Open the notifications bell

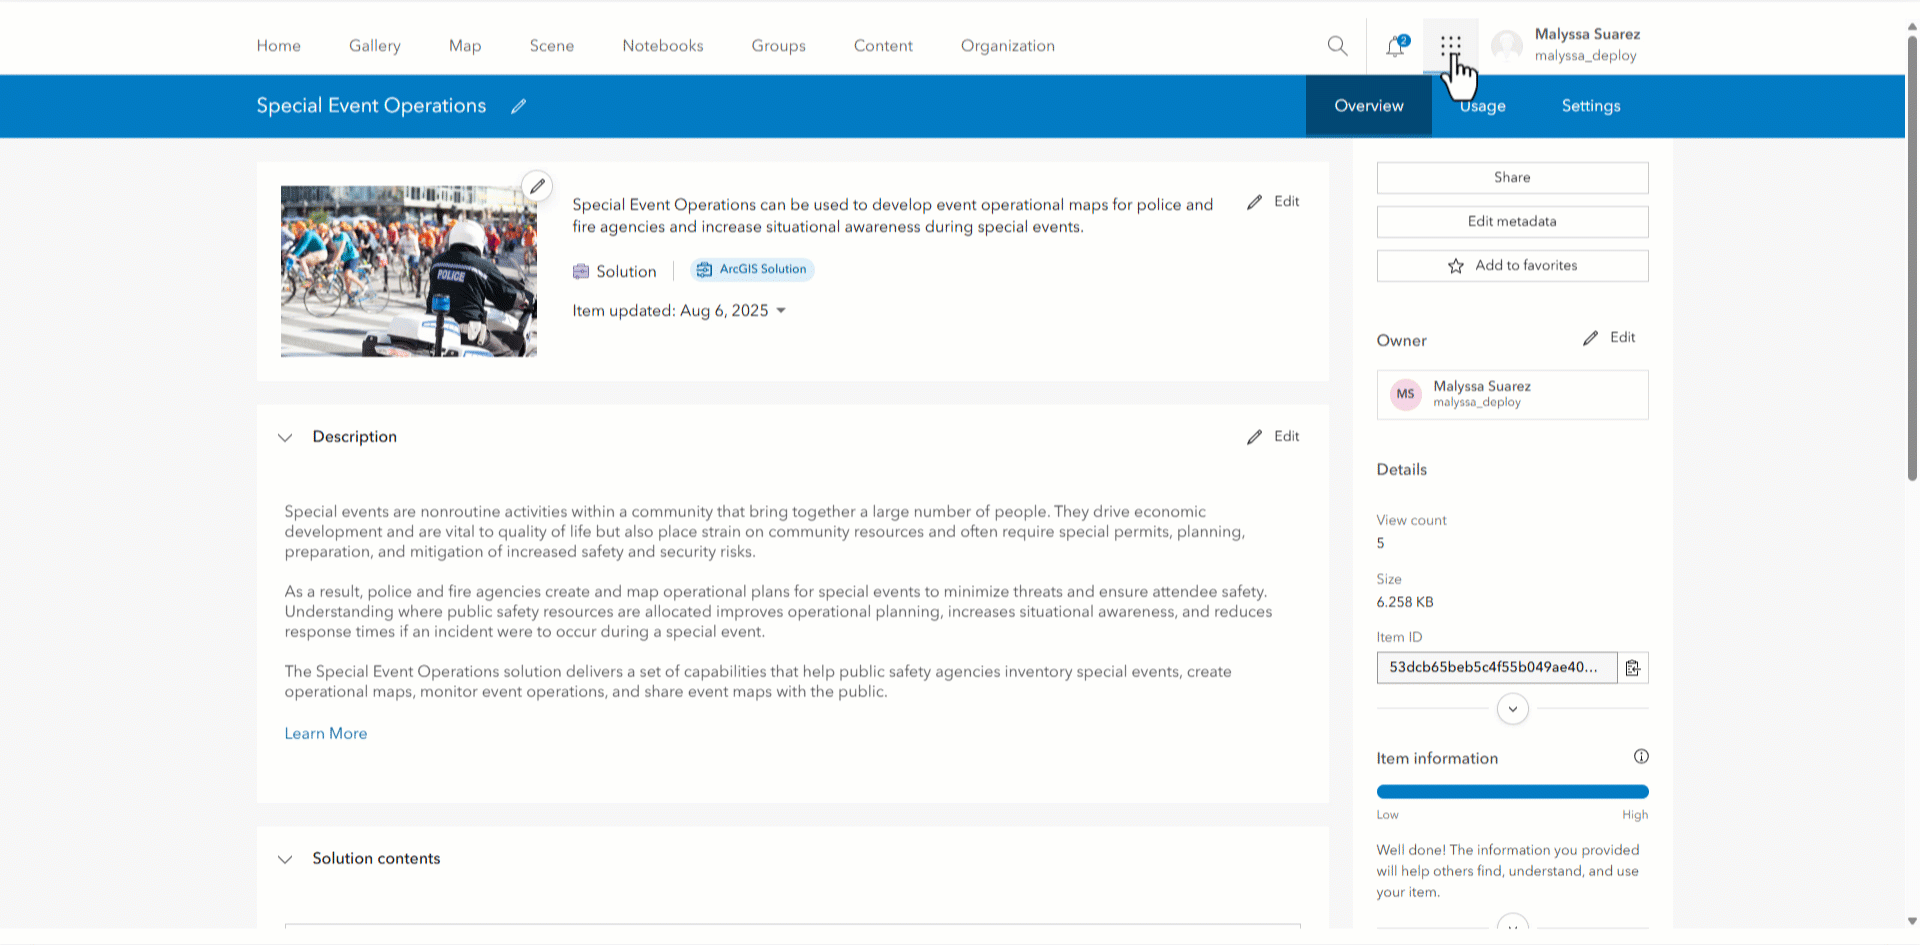[x=1395, y=45]
